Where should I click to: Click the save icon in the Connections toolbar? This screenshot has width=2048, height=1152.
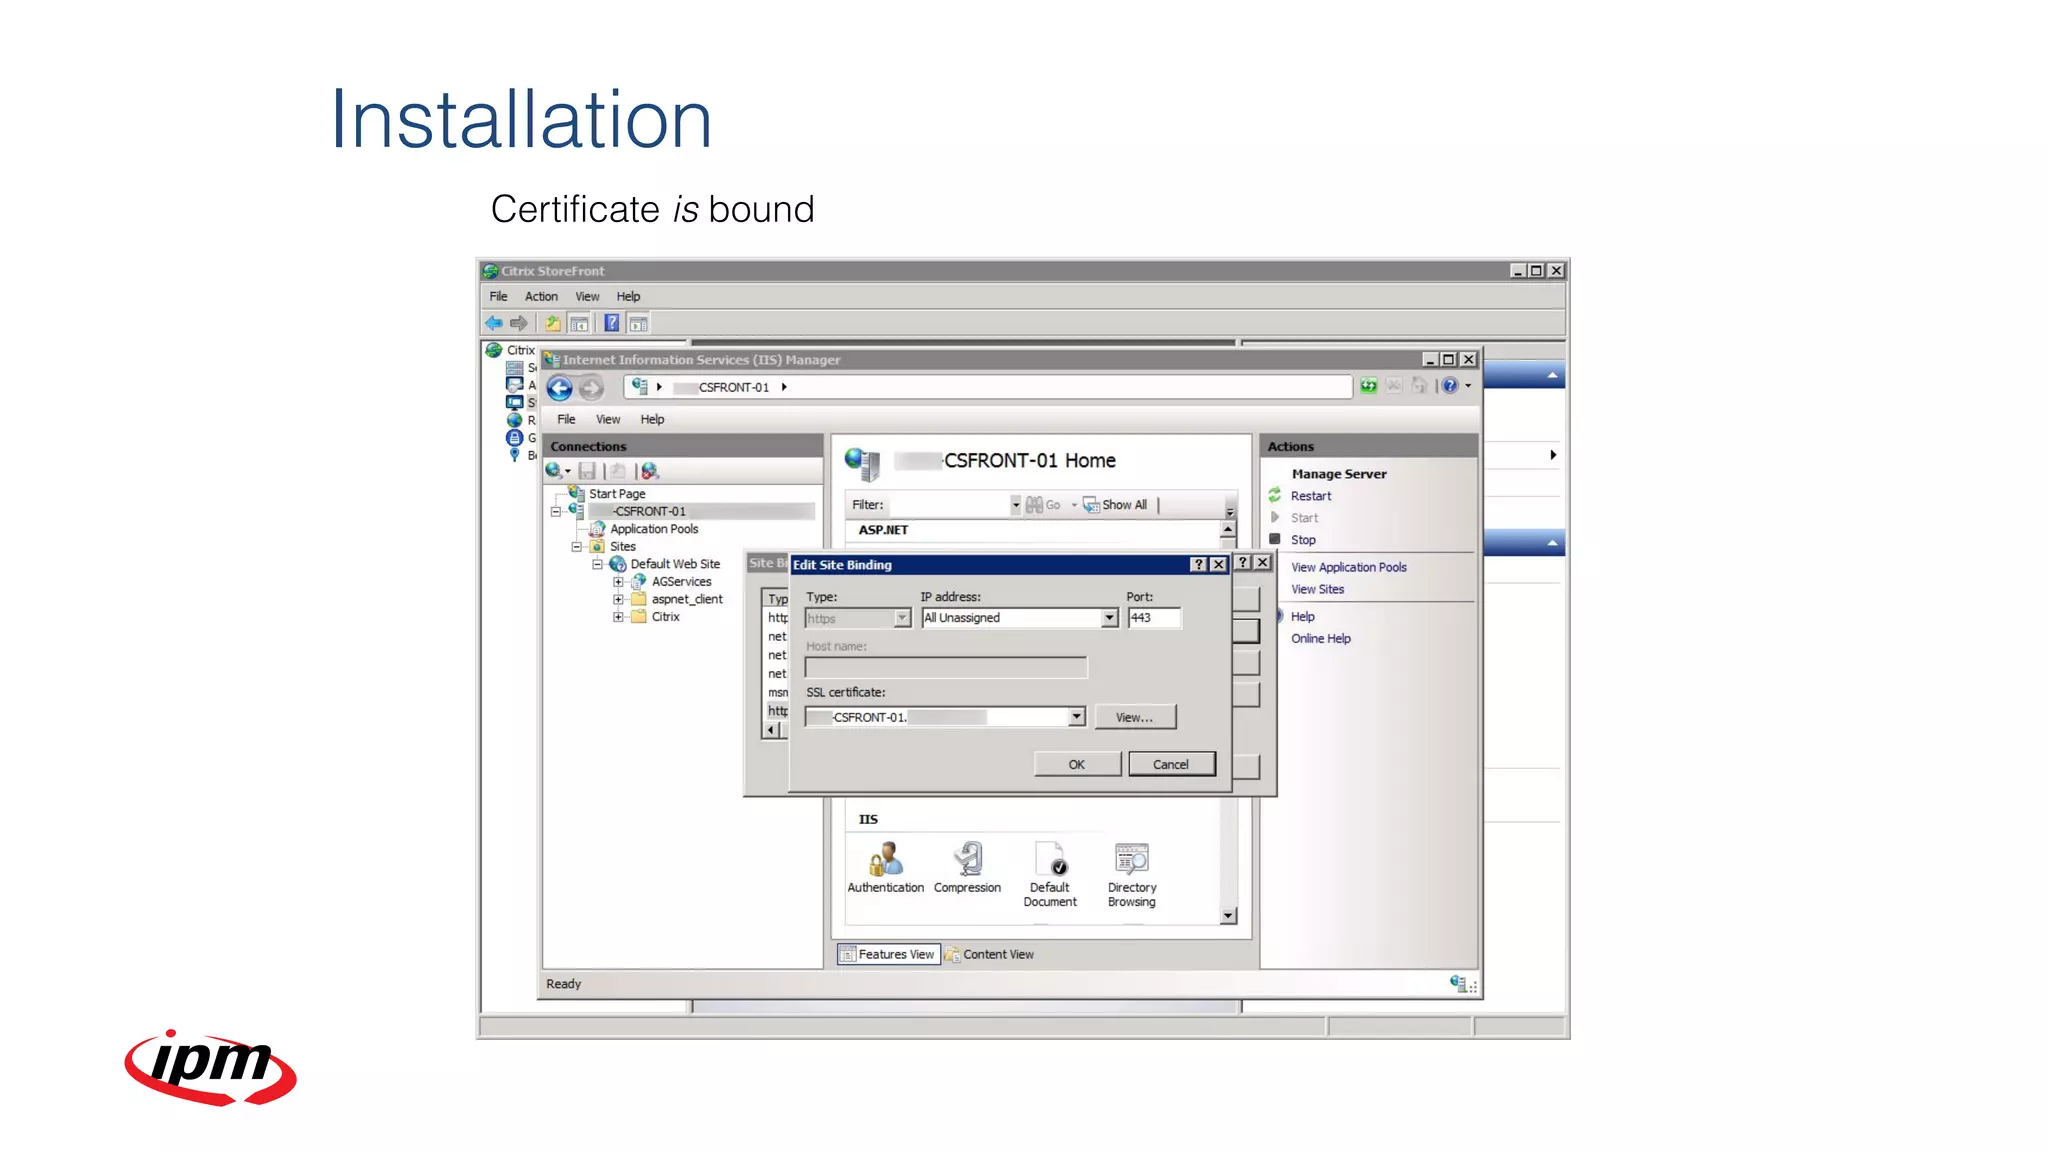tap(587, 471)
